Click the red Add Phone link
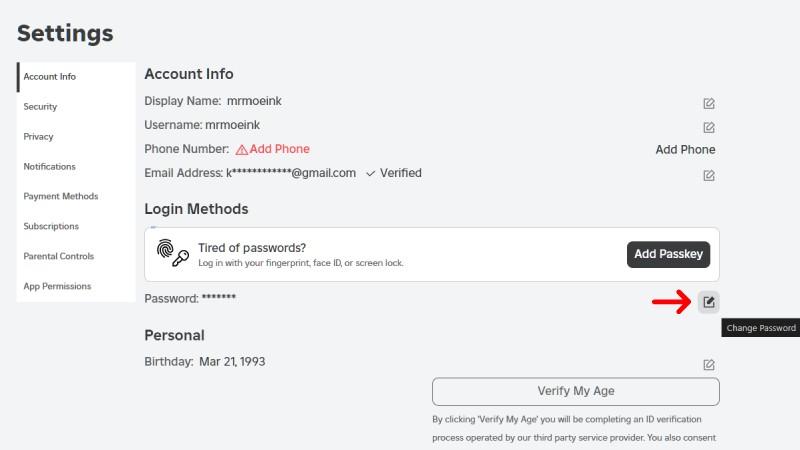This screenshot has height=450, width=800. click(279, 149)
